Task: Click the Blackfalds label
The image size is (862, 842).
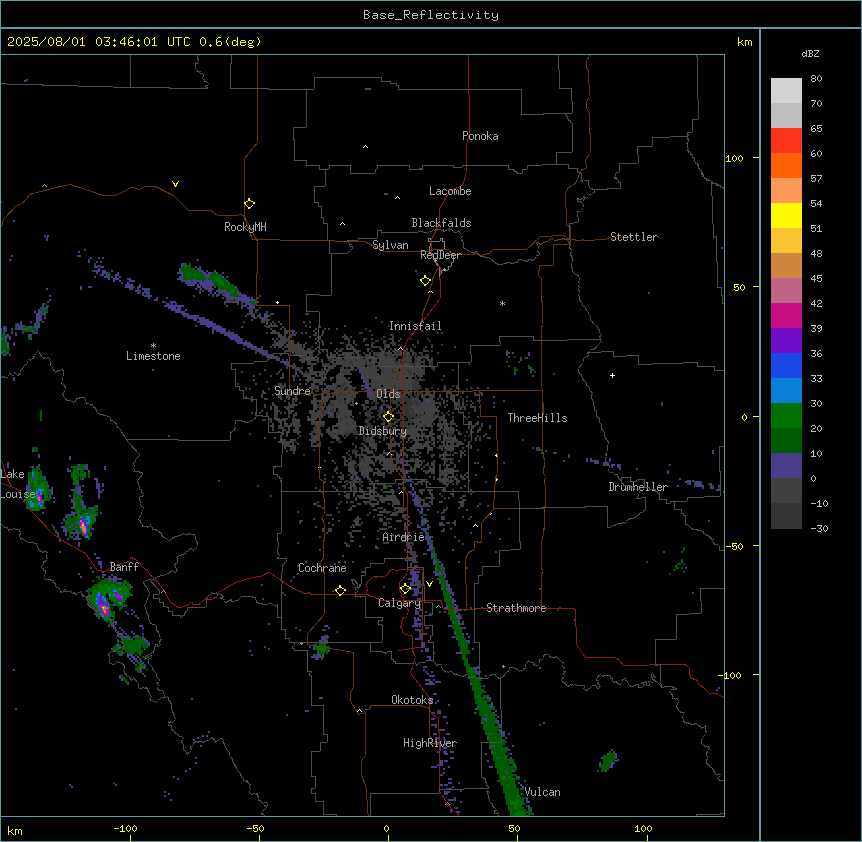Action: click(x=441, y=223)
